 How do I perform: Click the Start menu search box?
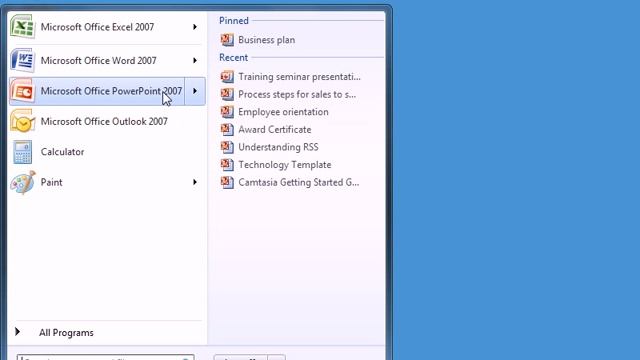click(x=106, y=358)
